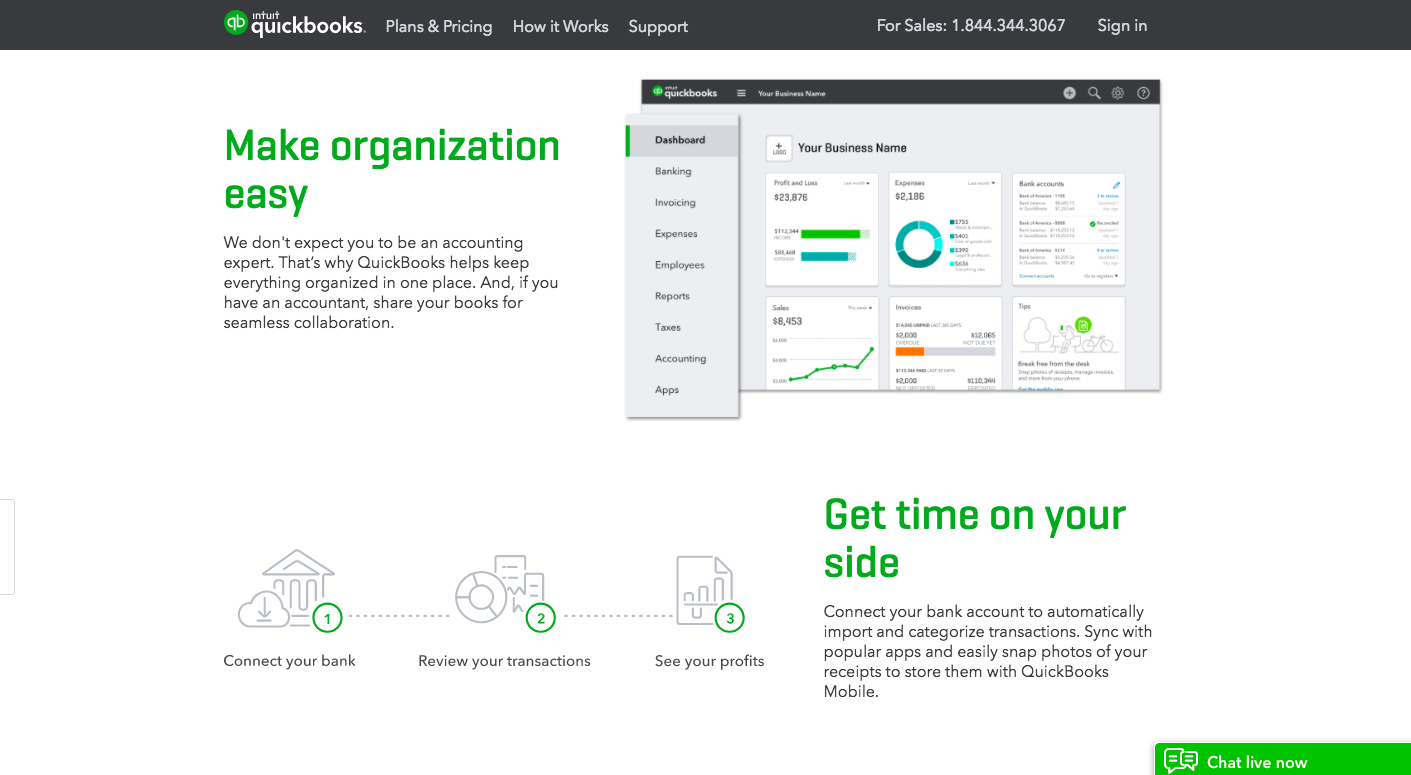Click the QuickBooks logo inside the dashboard preview

point(685,92)
